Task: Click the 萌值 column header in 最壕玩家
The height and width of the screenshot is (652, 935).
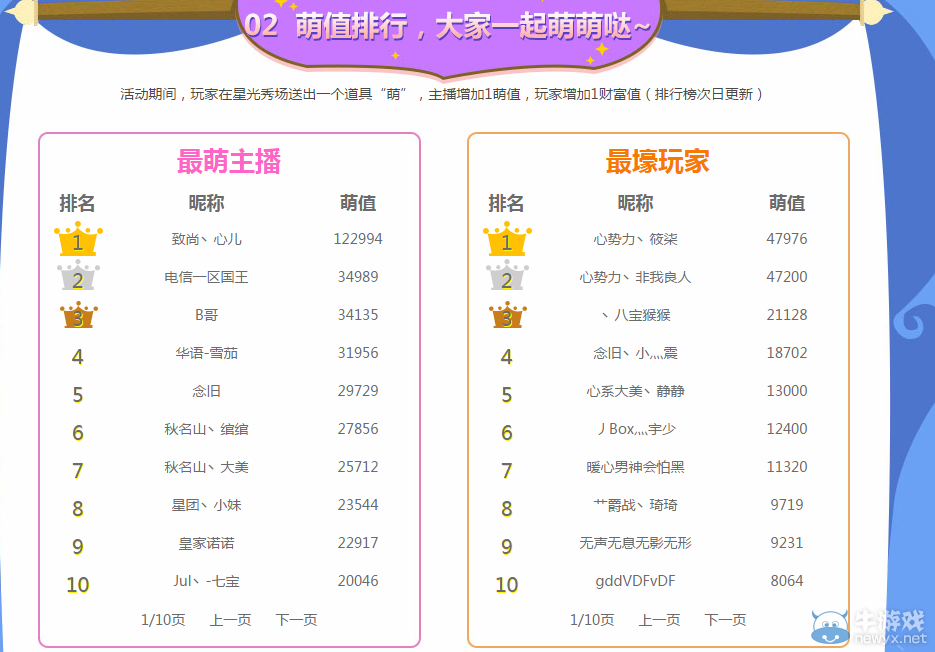Action: coord(787,203)
